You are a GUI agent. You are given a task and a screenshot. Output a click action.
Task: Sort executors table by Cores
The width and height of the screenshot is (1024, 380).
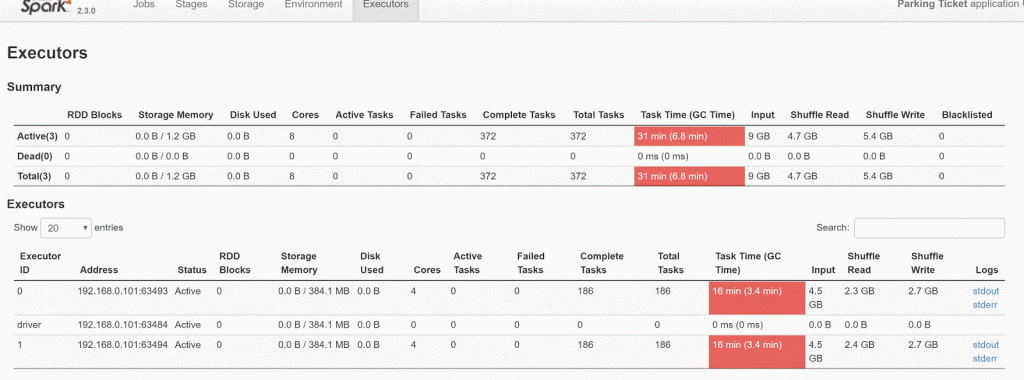pos(426,270)
